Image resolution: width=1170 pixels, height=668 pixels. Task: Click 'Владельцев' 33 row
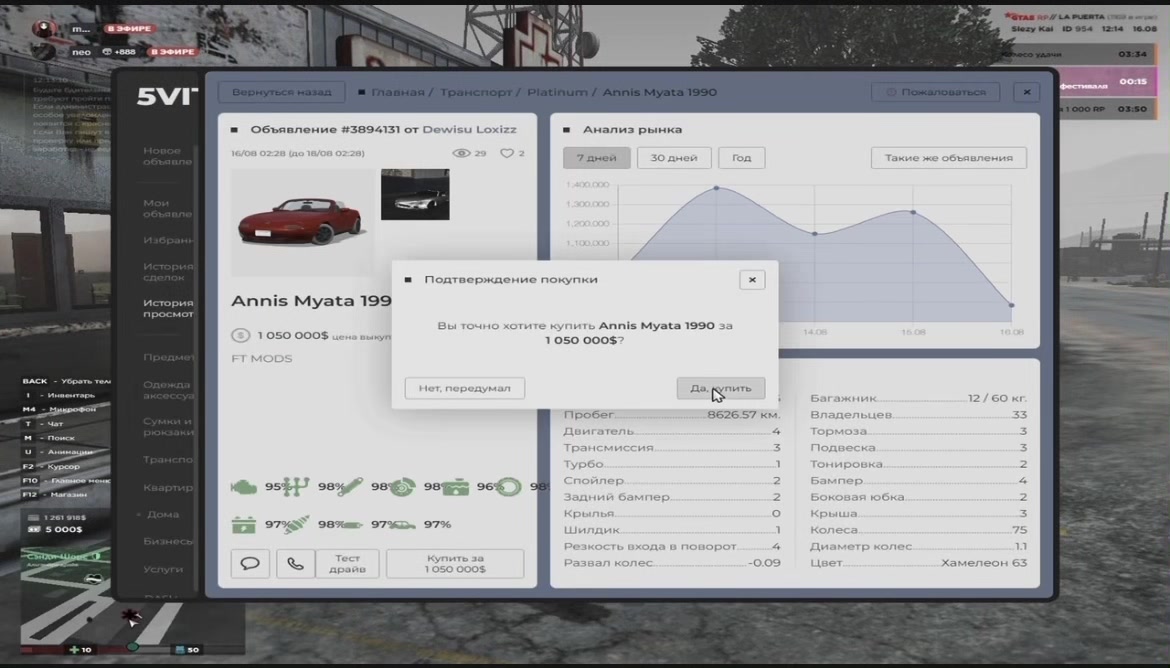click(x=919, y=415)
